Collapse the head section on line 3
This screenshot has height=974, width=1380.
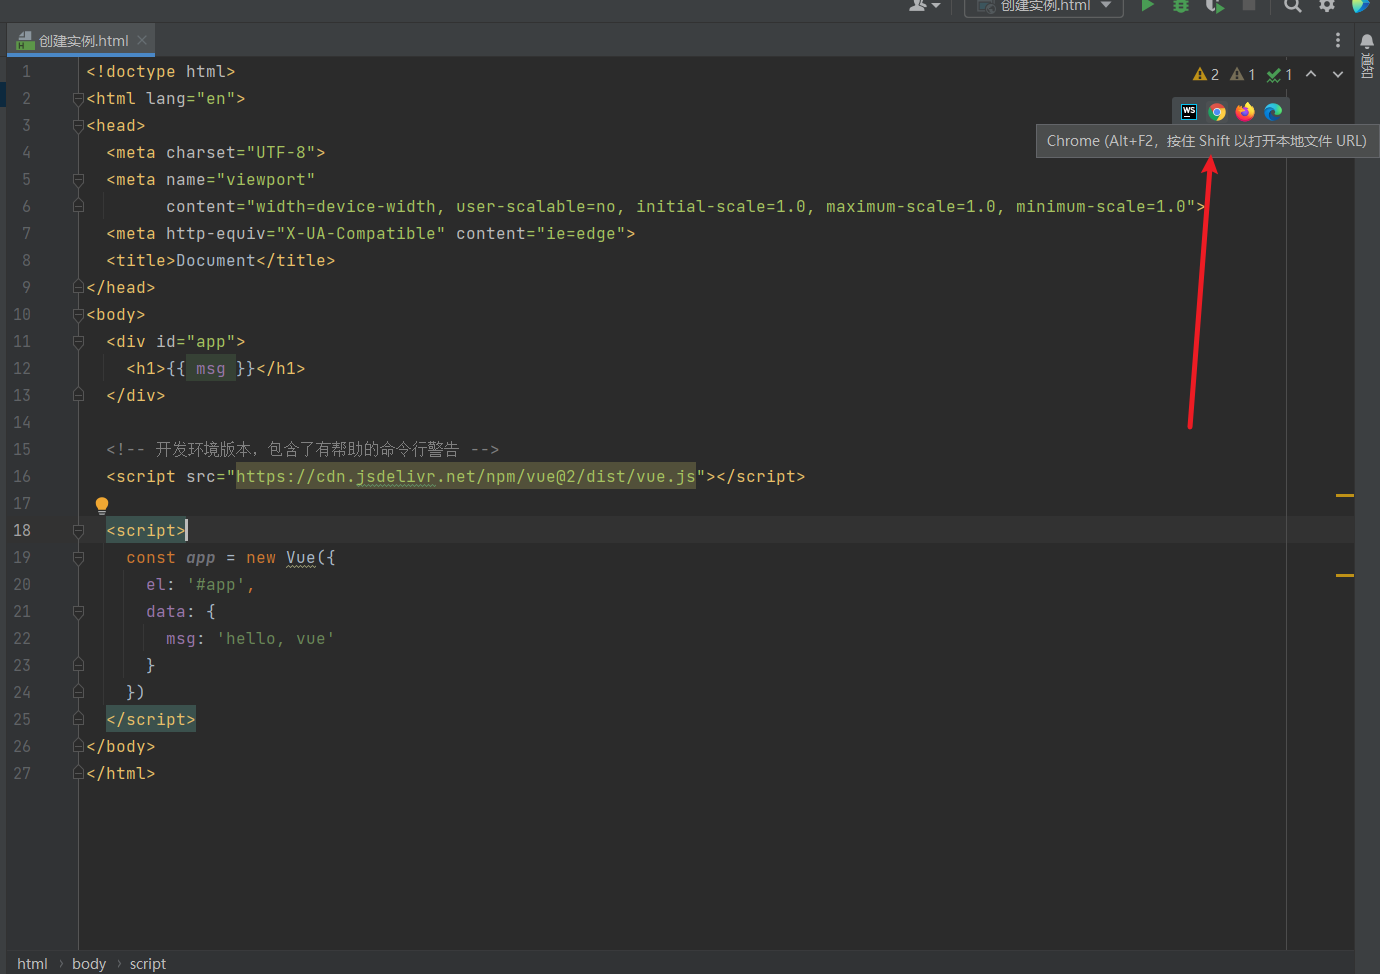point(78,125)
